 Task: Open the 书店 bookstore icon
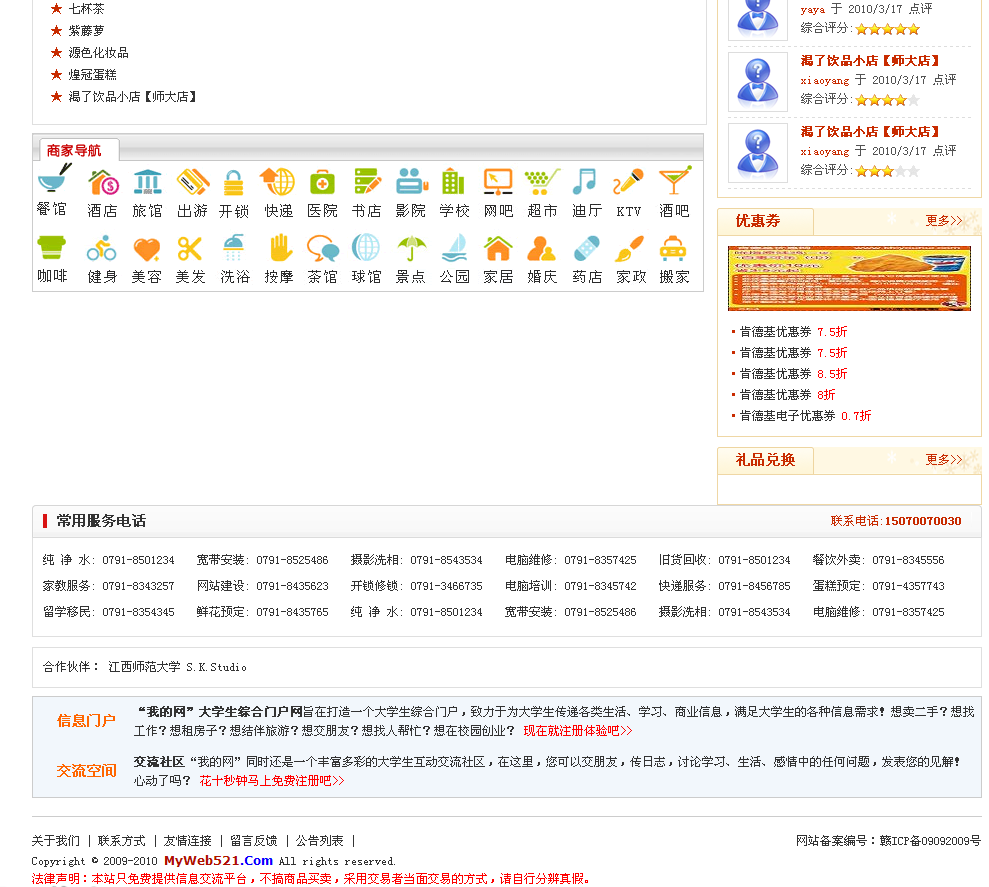[367, 182]
